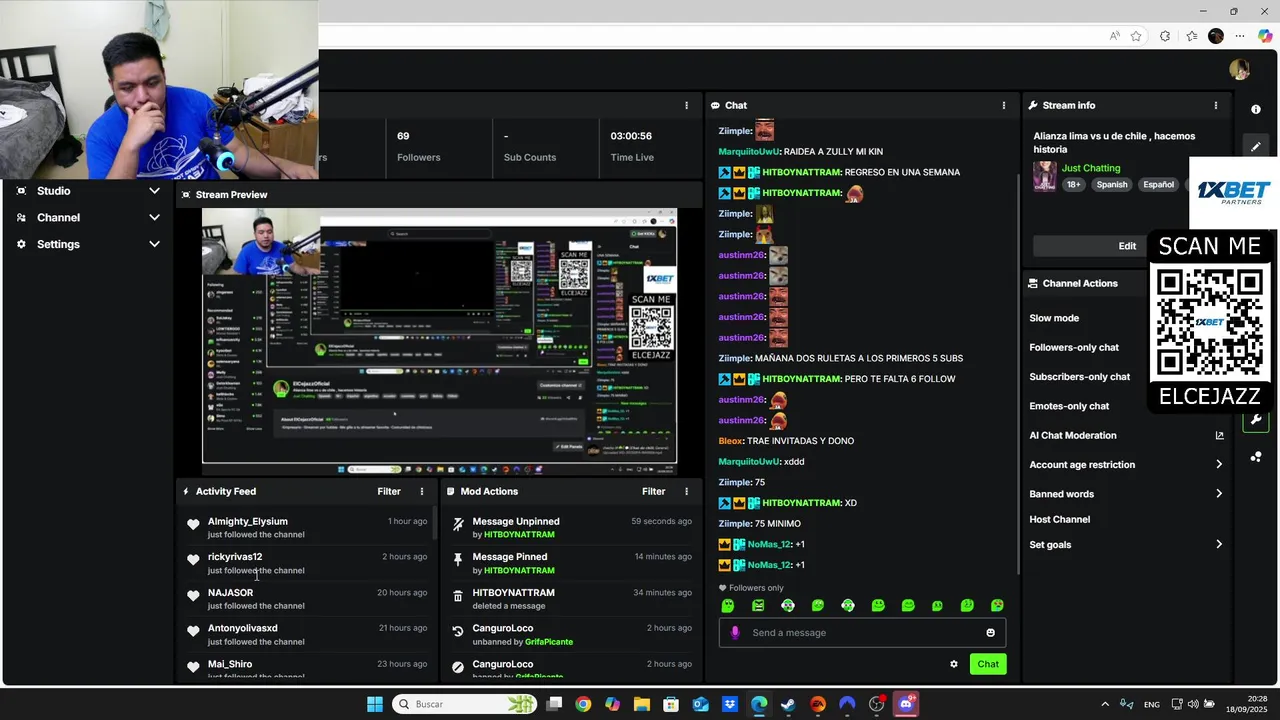
Task: Open the Chat panel options menu
Action: coord(1004,105)
